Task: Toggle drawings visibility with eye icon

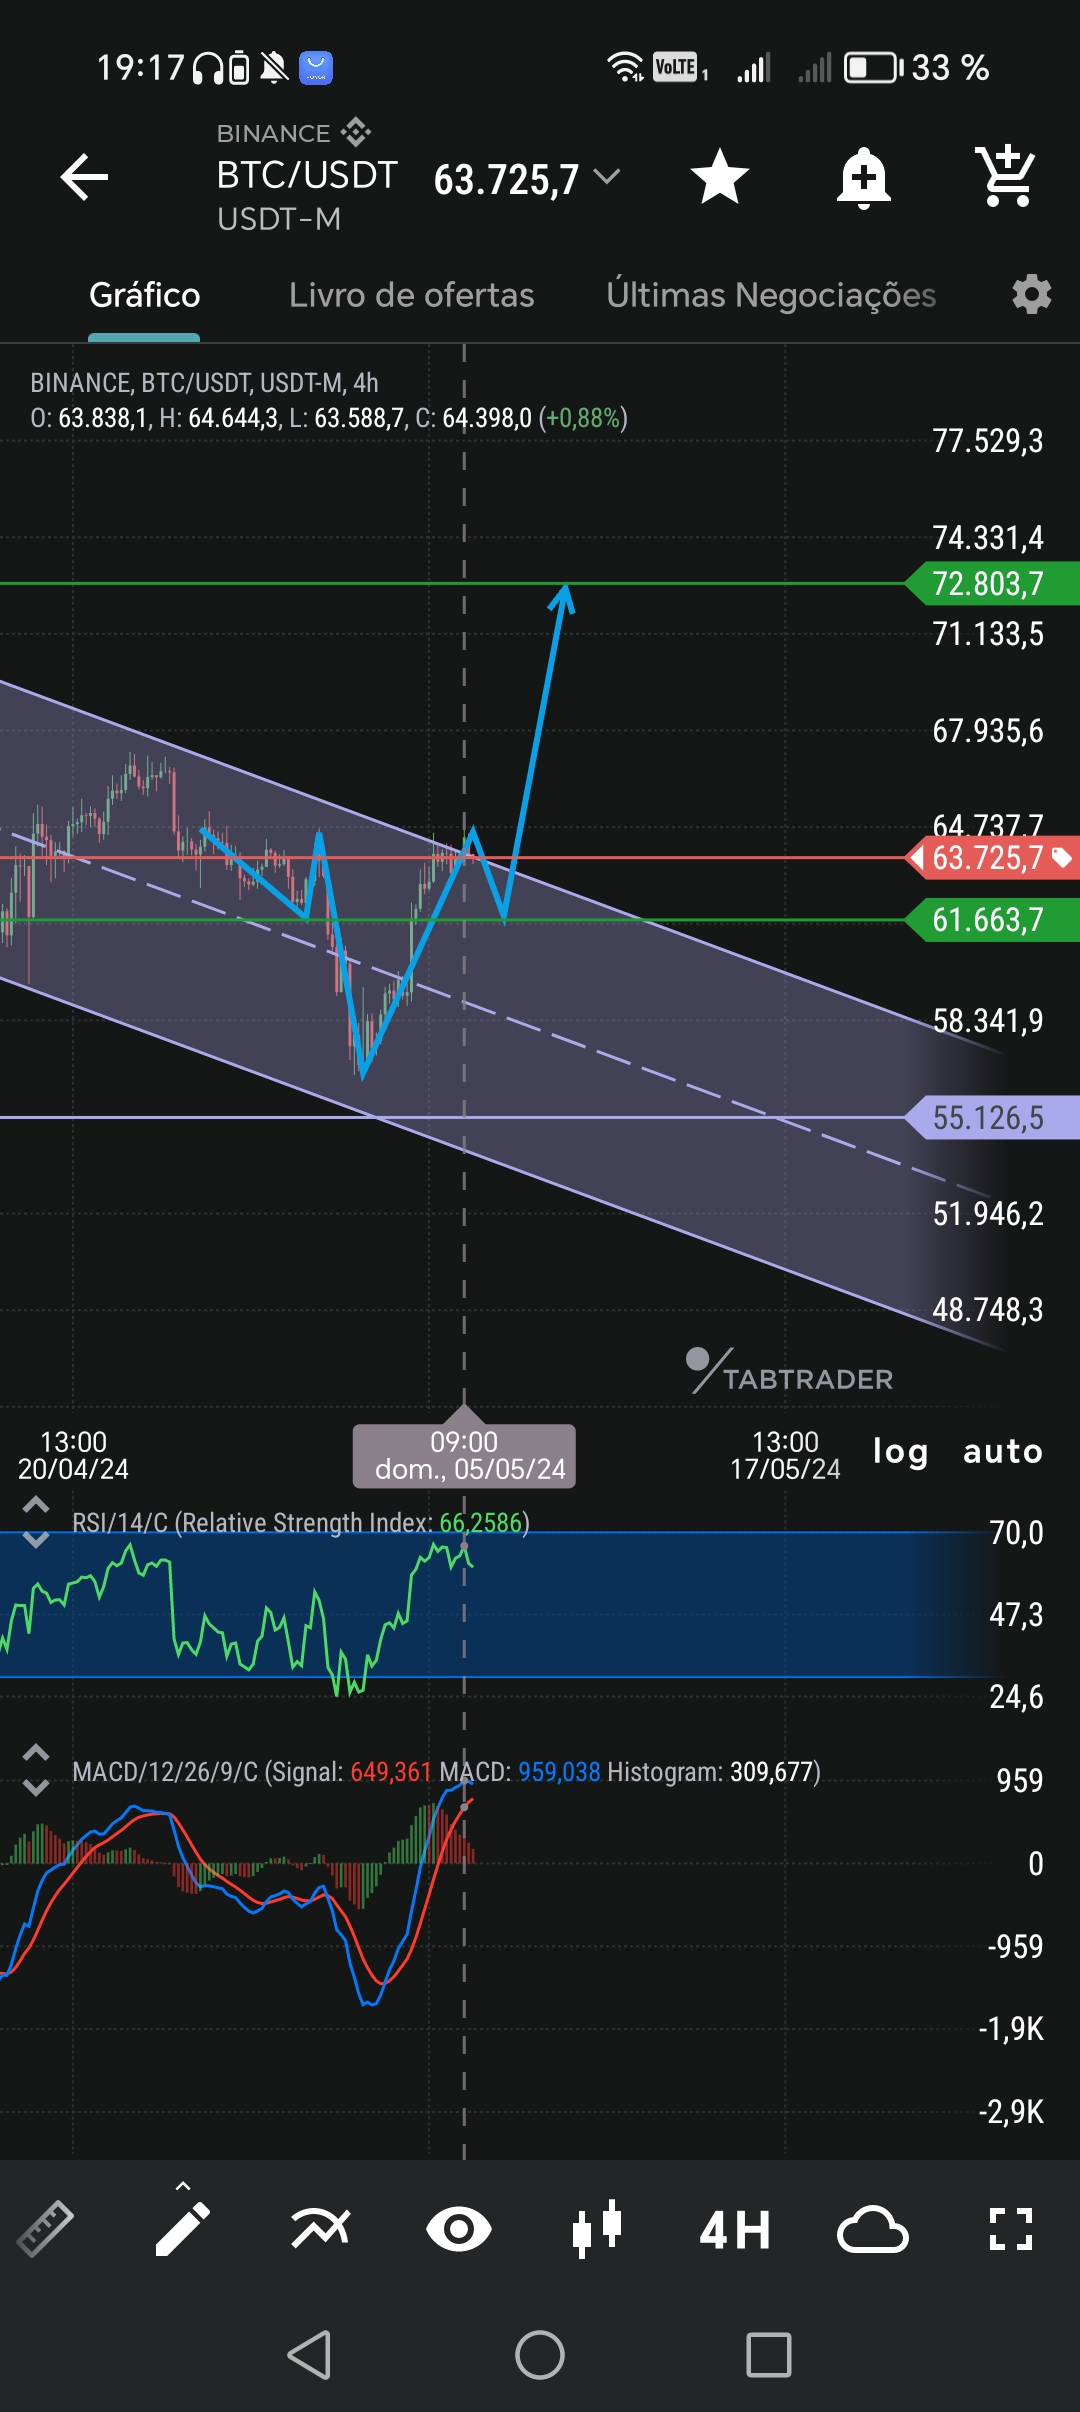Action: pos(458,2229)
